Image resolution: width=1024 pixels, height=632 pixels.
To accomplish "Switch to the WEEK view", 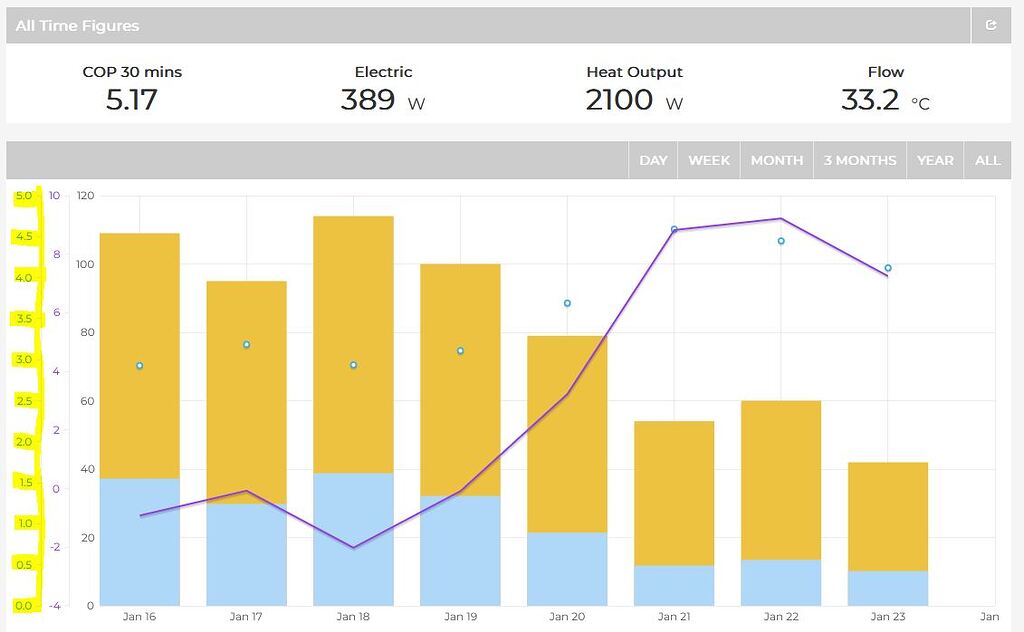I will click(x=709, y=160).
